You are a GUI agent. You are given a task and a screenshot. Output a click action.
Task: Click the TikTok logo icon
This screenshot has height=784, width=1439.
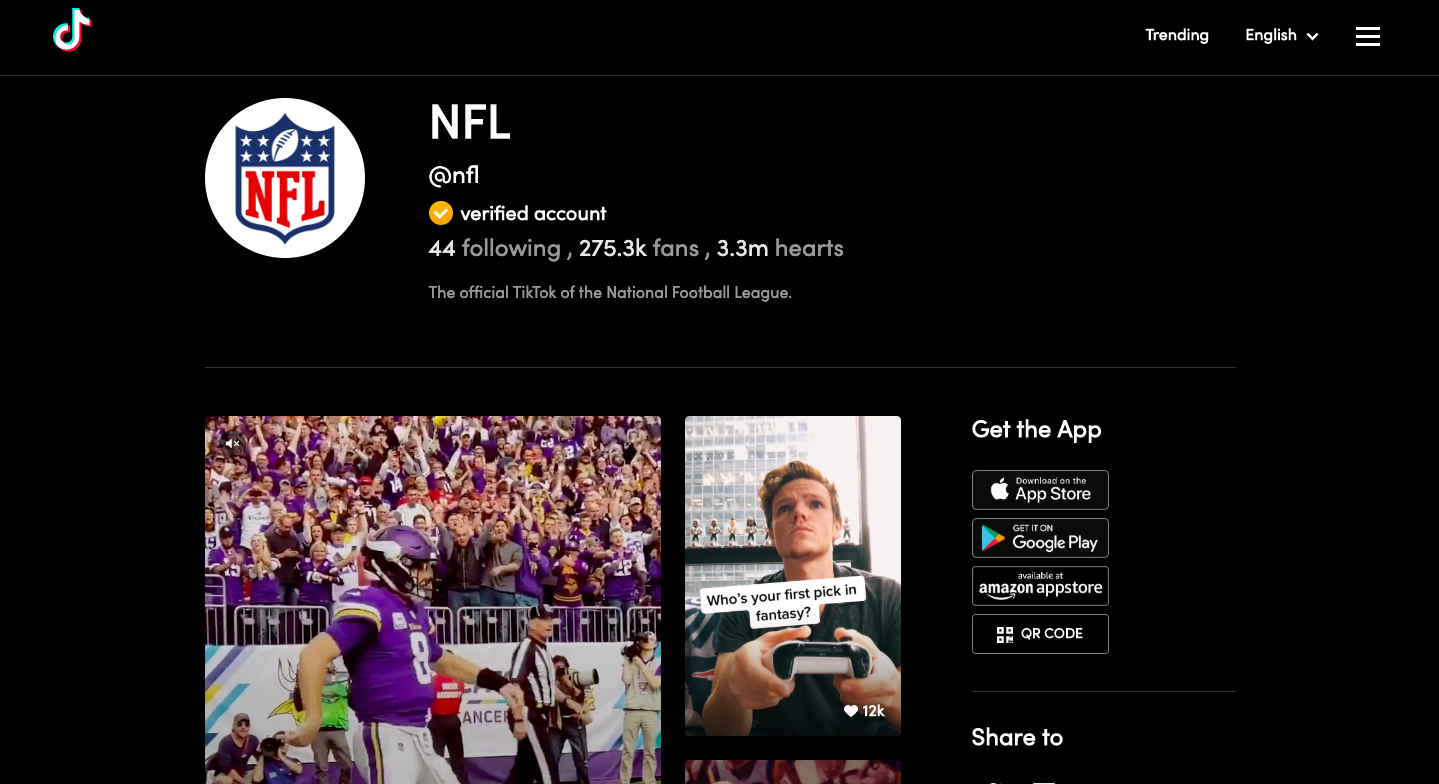tap(72, 31)
